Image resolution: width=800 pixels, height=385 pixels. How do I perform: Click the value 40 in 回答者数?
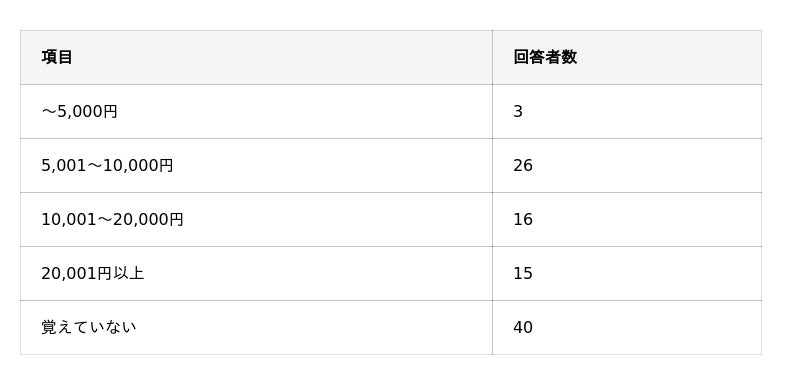523,327
